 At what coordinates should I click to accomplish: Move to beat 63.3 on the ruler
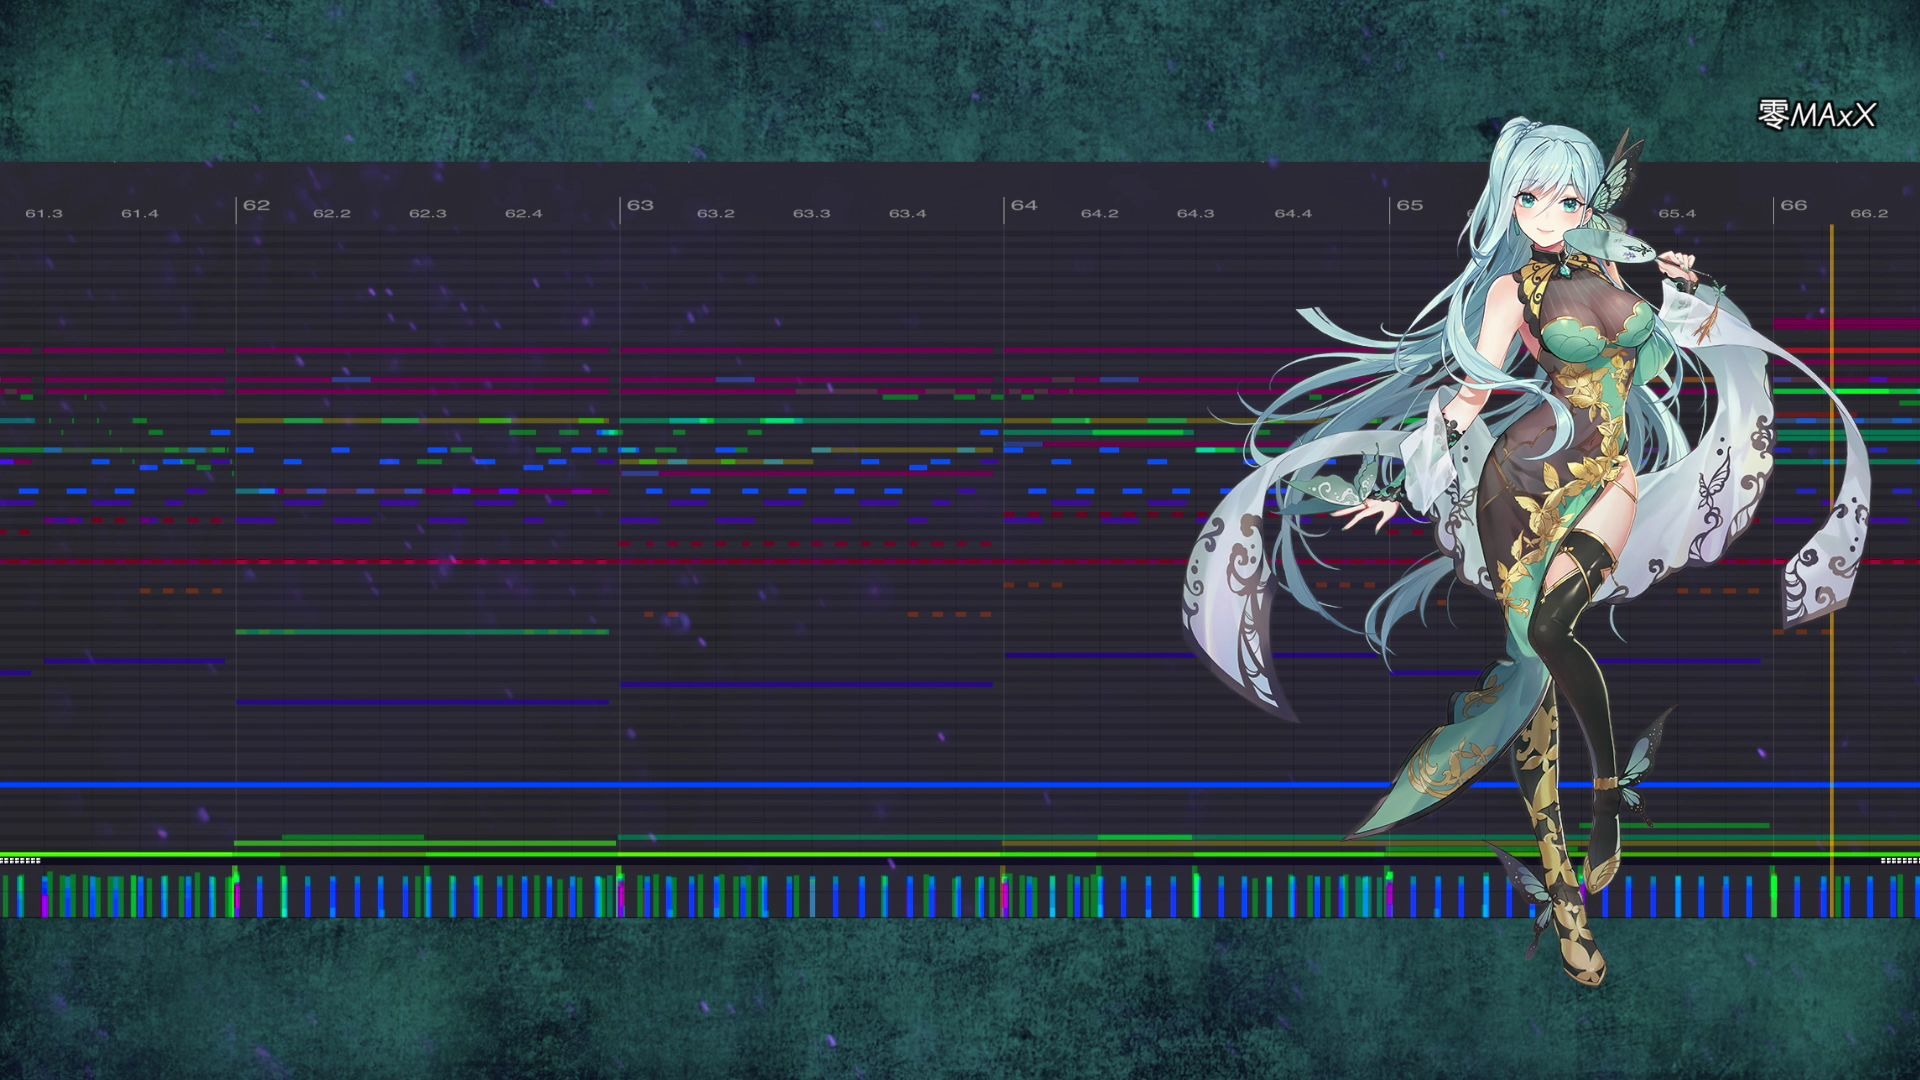[812, 214]
